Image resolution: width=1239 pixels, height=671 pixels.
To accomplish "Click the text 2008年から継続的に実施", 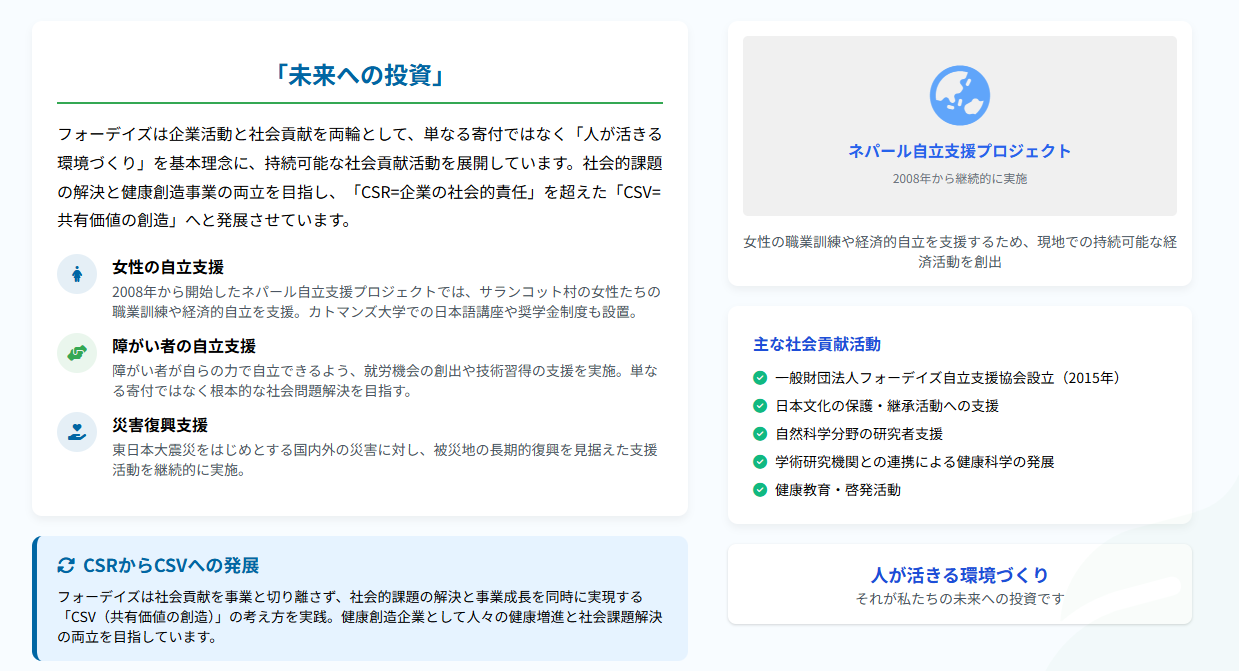I will [x=960, y=179].
